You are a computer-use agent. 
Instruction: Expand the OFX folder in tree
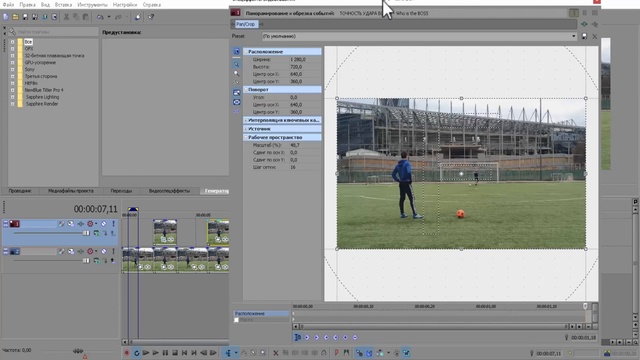12,49
